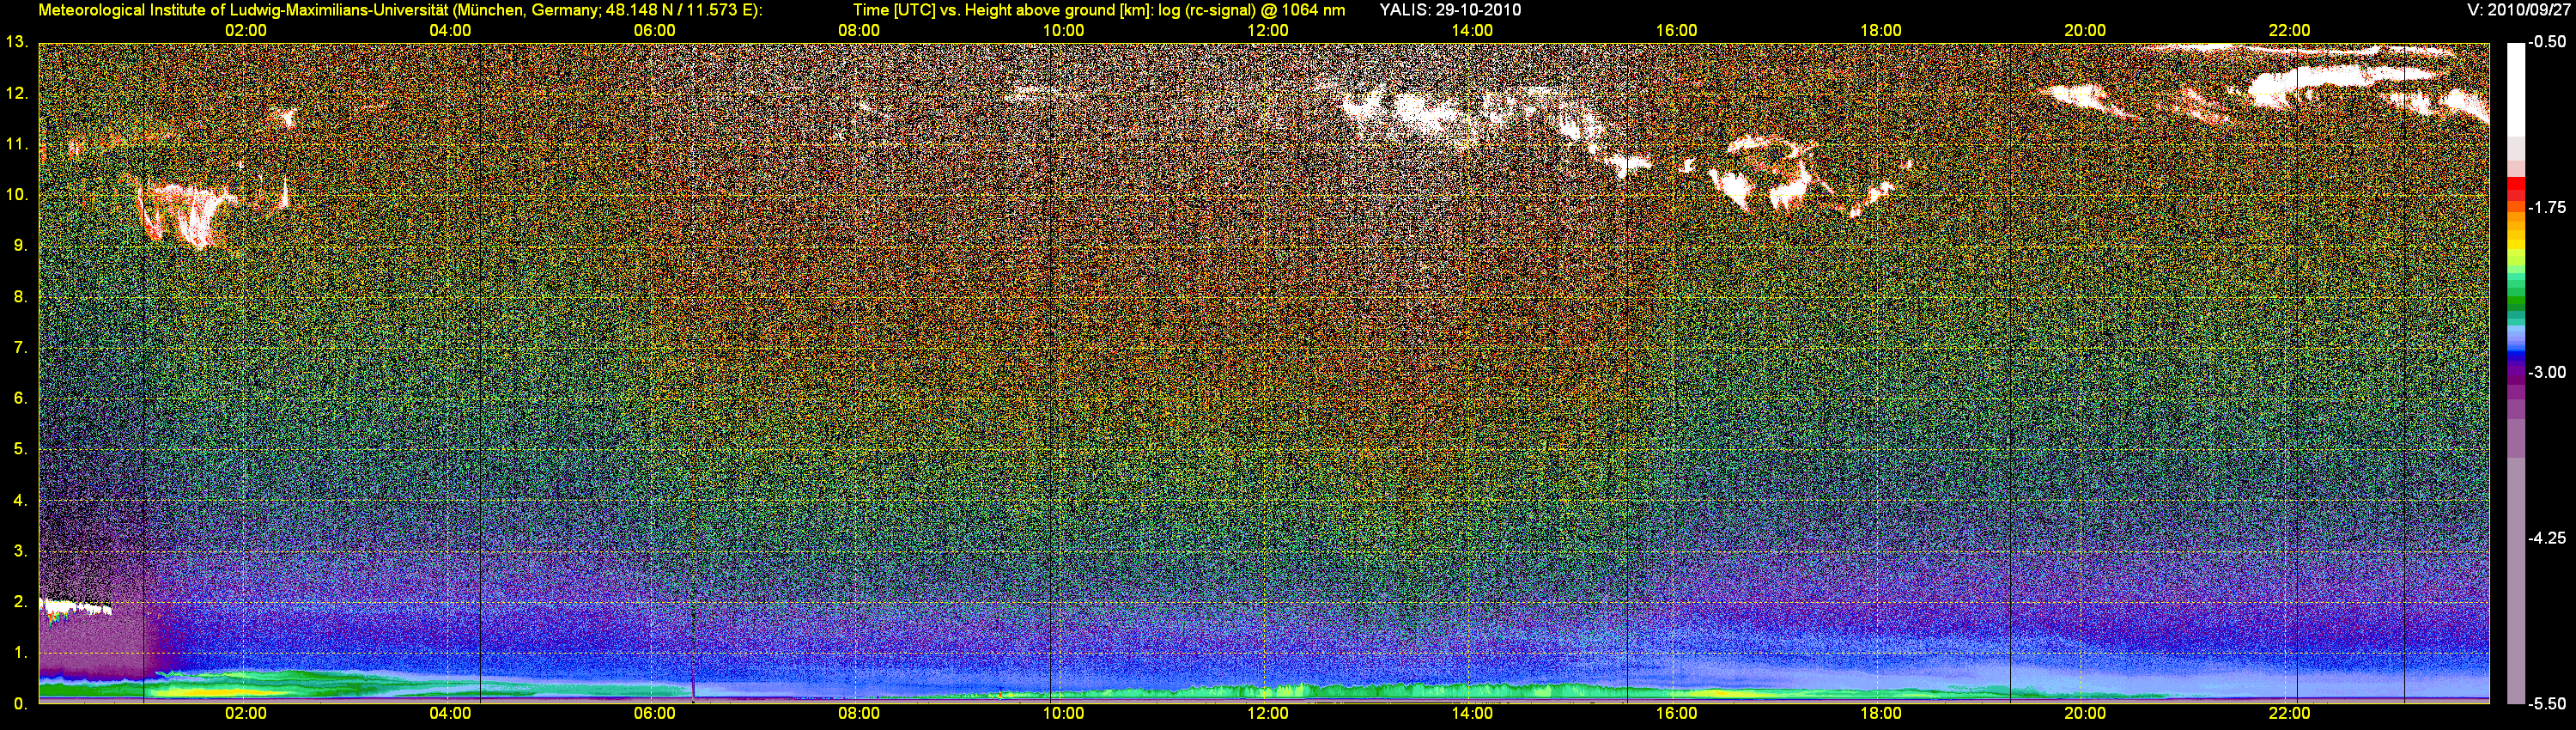Click the 12:00 label on bottom time axis
The image size is (2576, 730).
[x=1268, y=714]
